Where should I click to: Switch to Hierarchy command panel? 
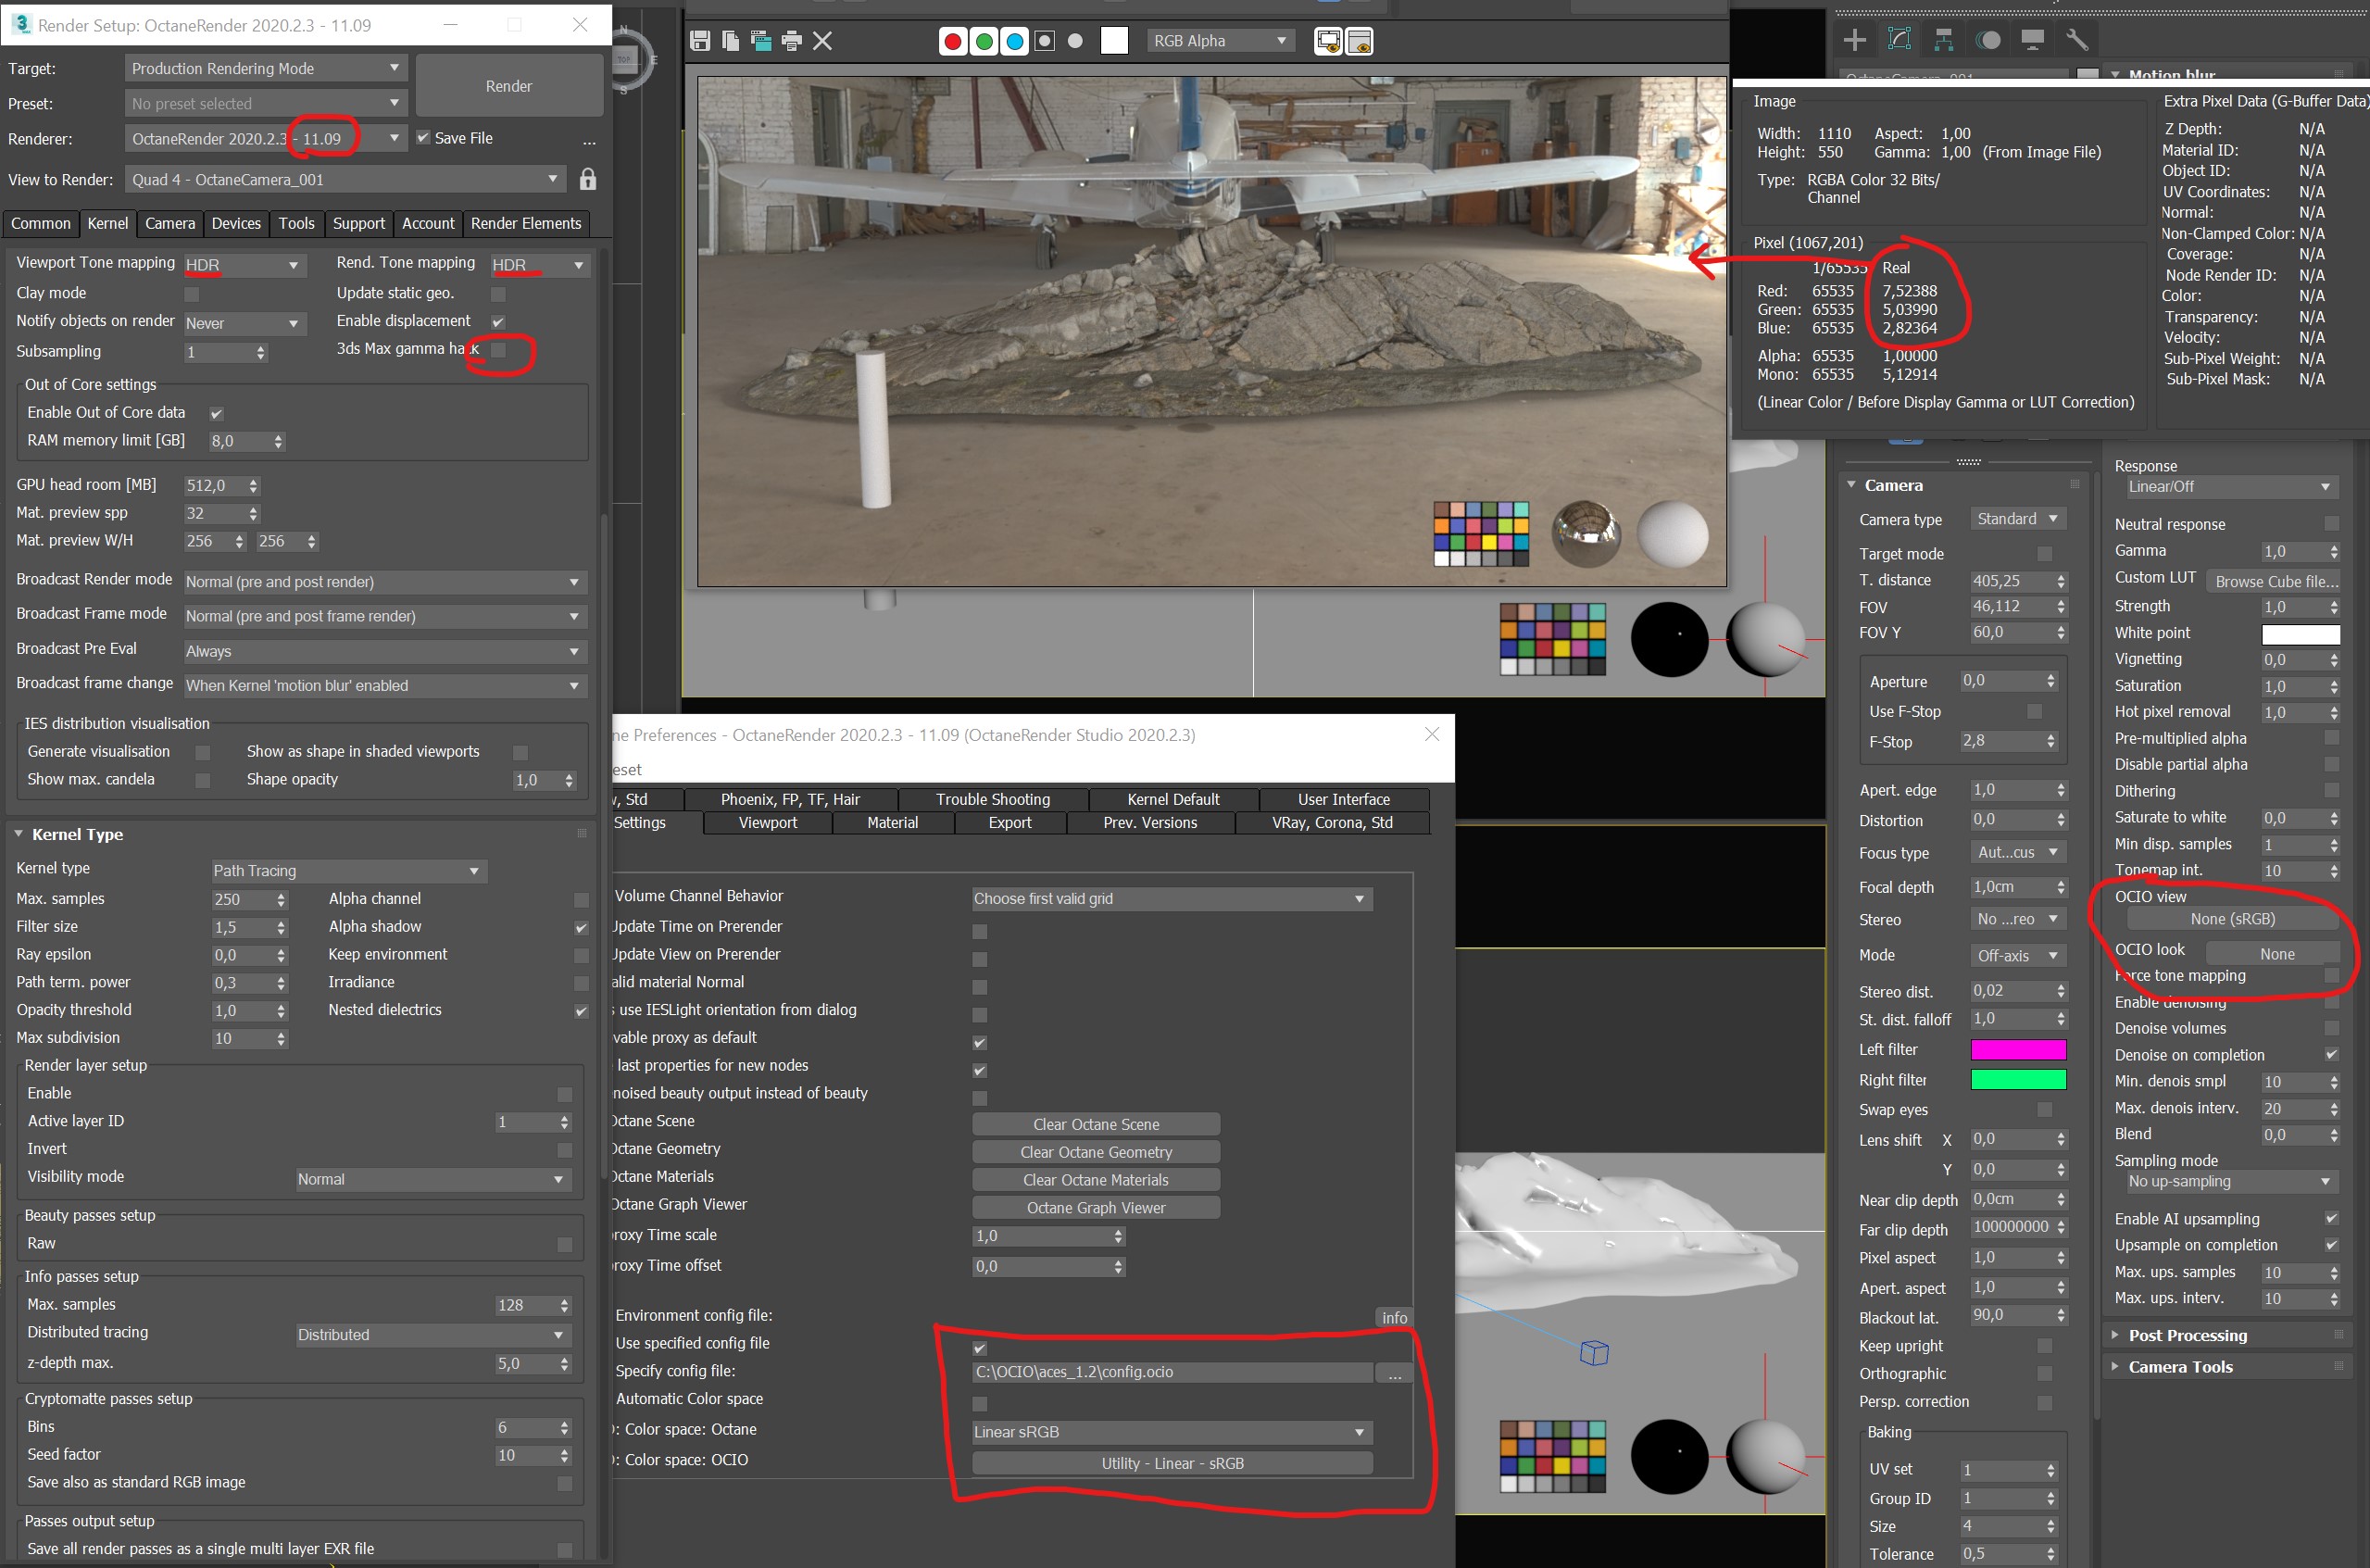point(1943,40)
